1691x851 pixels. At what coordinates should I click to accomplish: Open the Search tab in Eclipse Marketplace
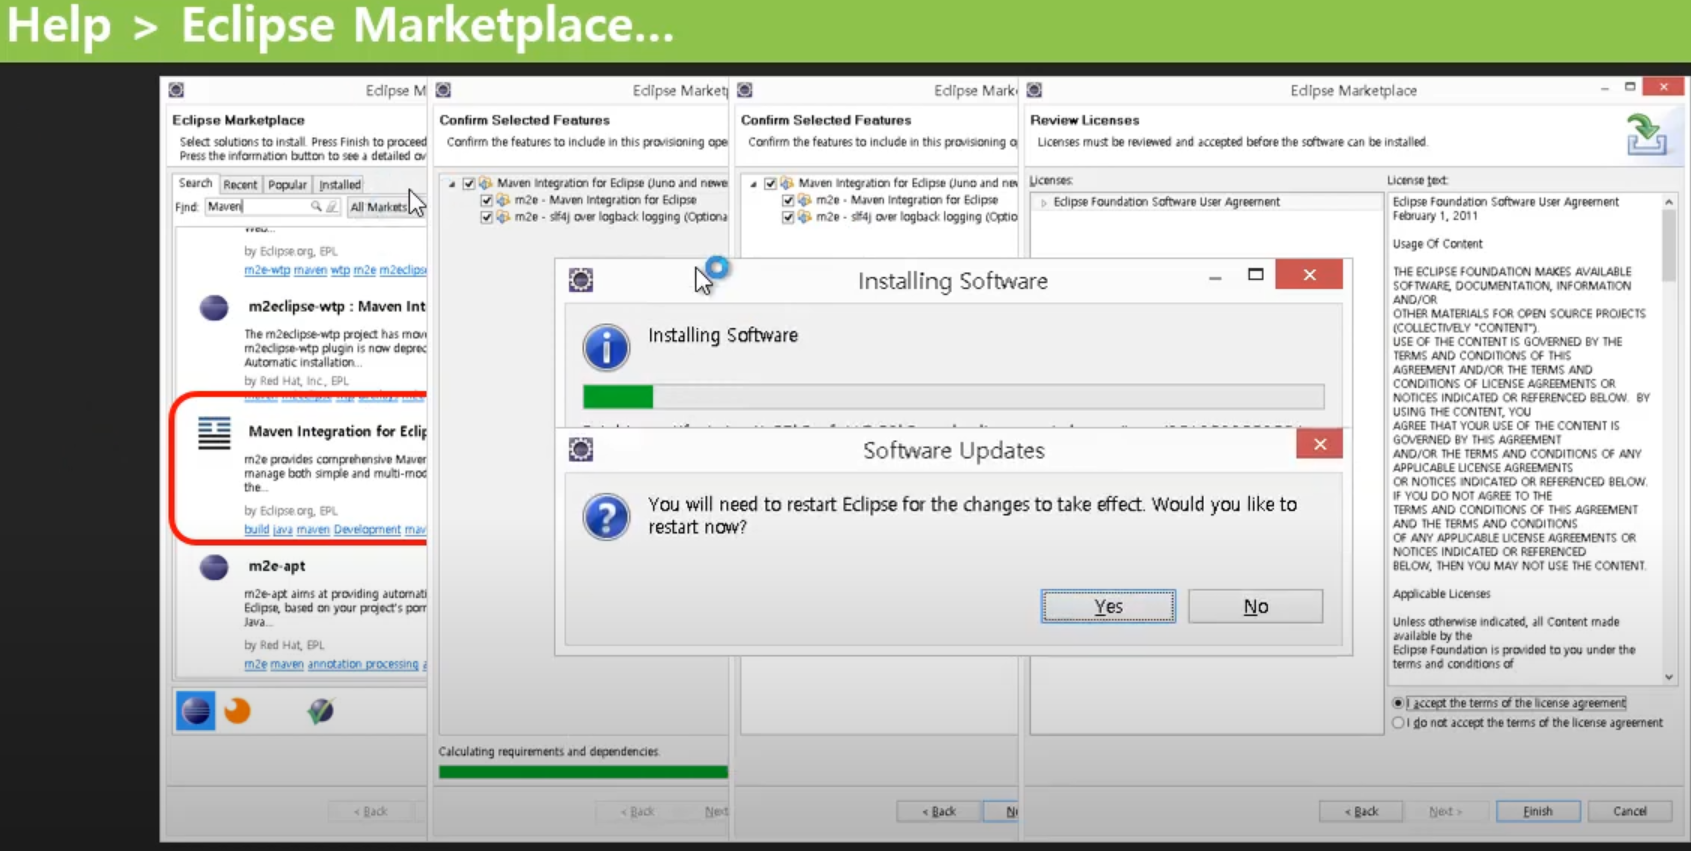pos(195,184)
